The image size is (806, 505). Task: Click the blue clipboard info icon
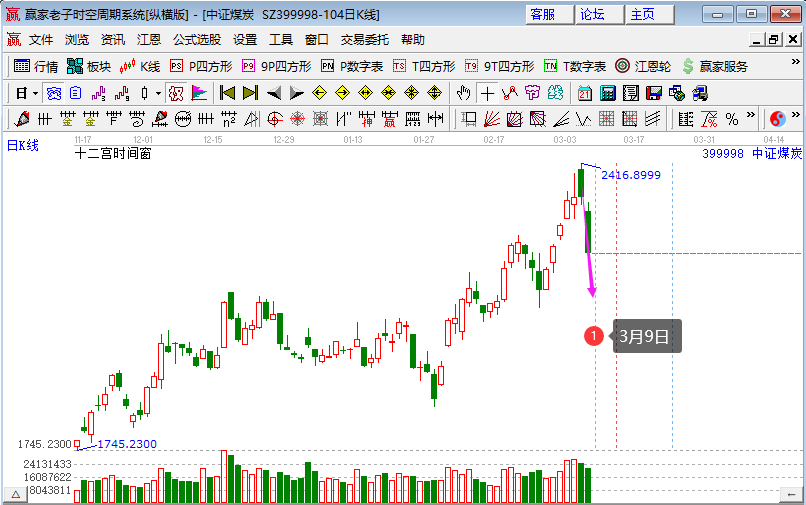pos(76,94)
